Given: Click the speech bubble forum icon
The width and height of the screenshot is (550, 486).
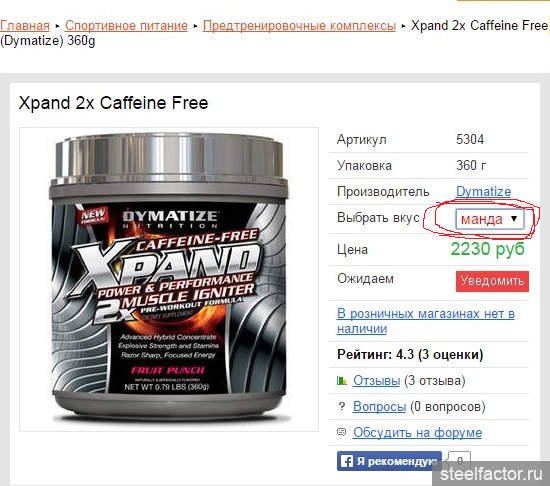Looking at the screenshot, I should point(341,432).
